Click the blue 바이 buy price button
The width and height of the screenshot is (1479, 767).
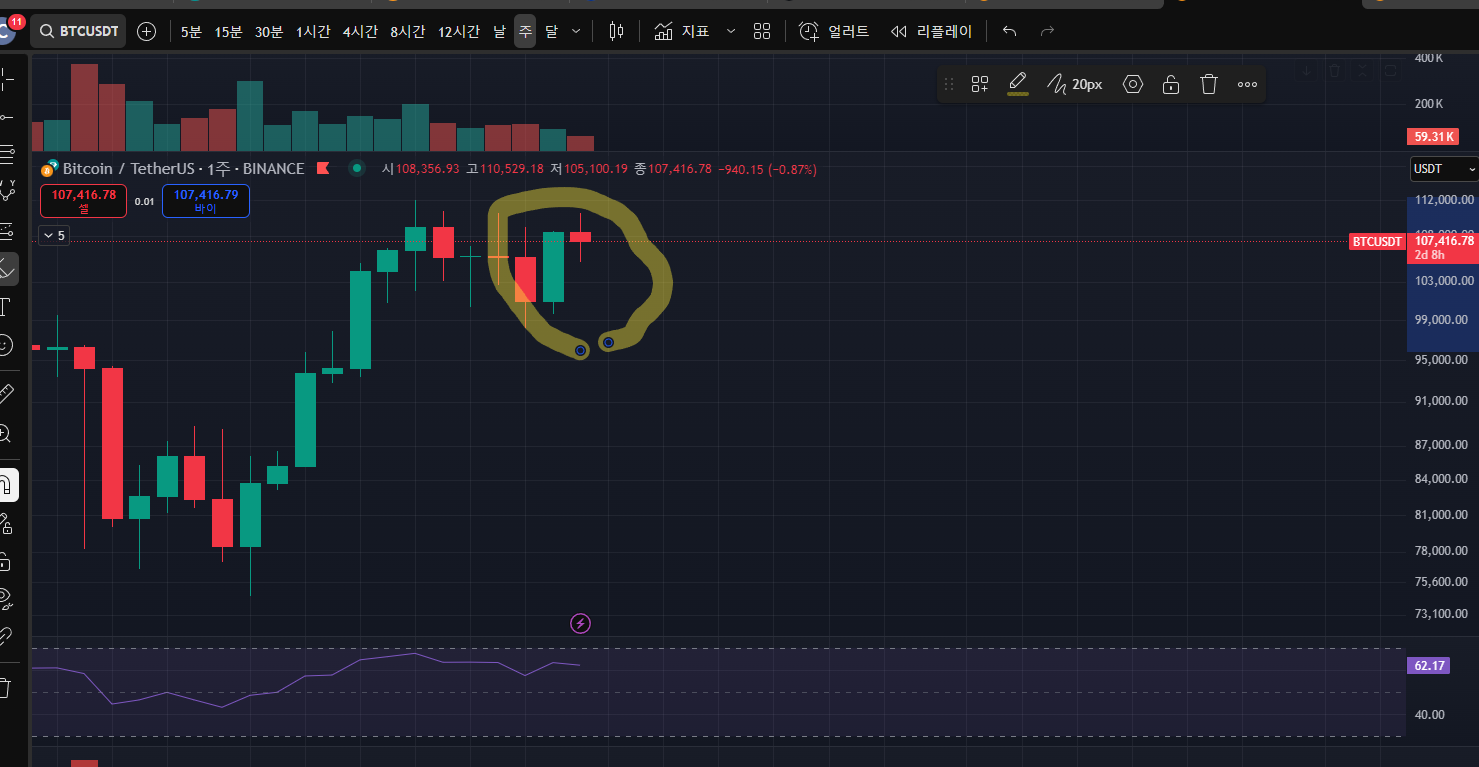205,201
